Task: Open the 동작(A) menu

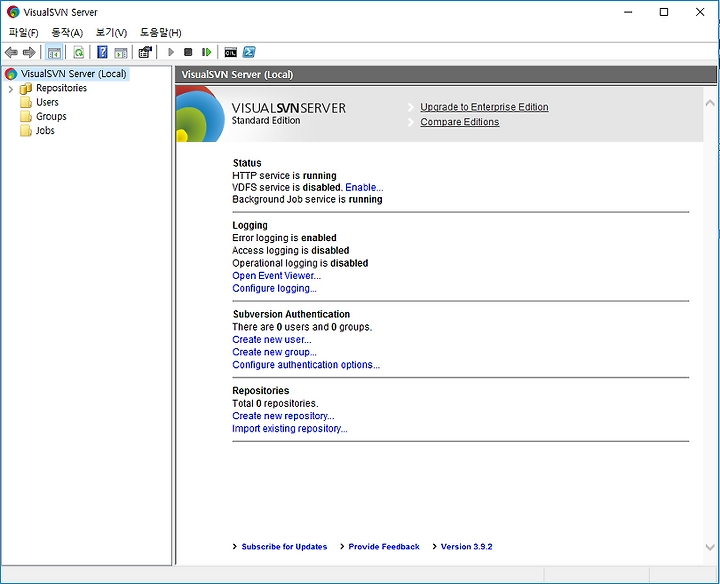Action: [x=67, y=33]
